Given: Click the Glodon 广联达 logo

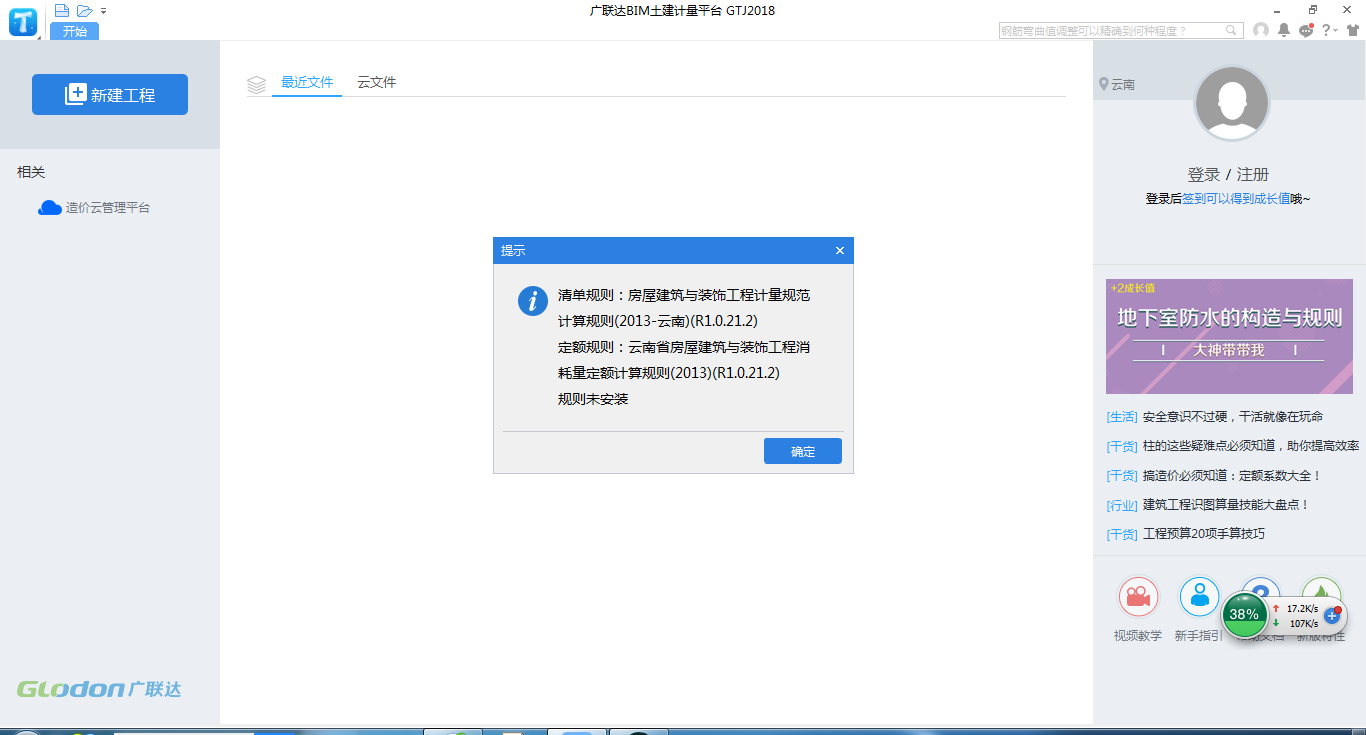Looking at the screenshot, I should (99, 689).
